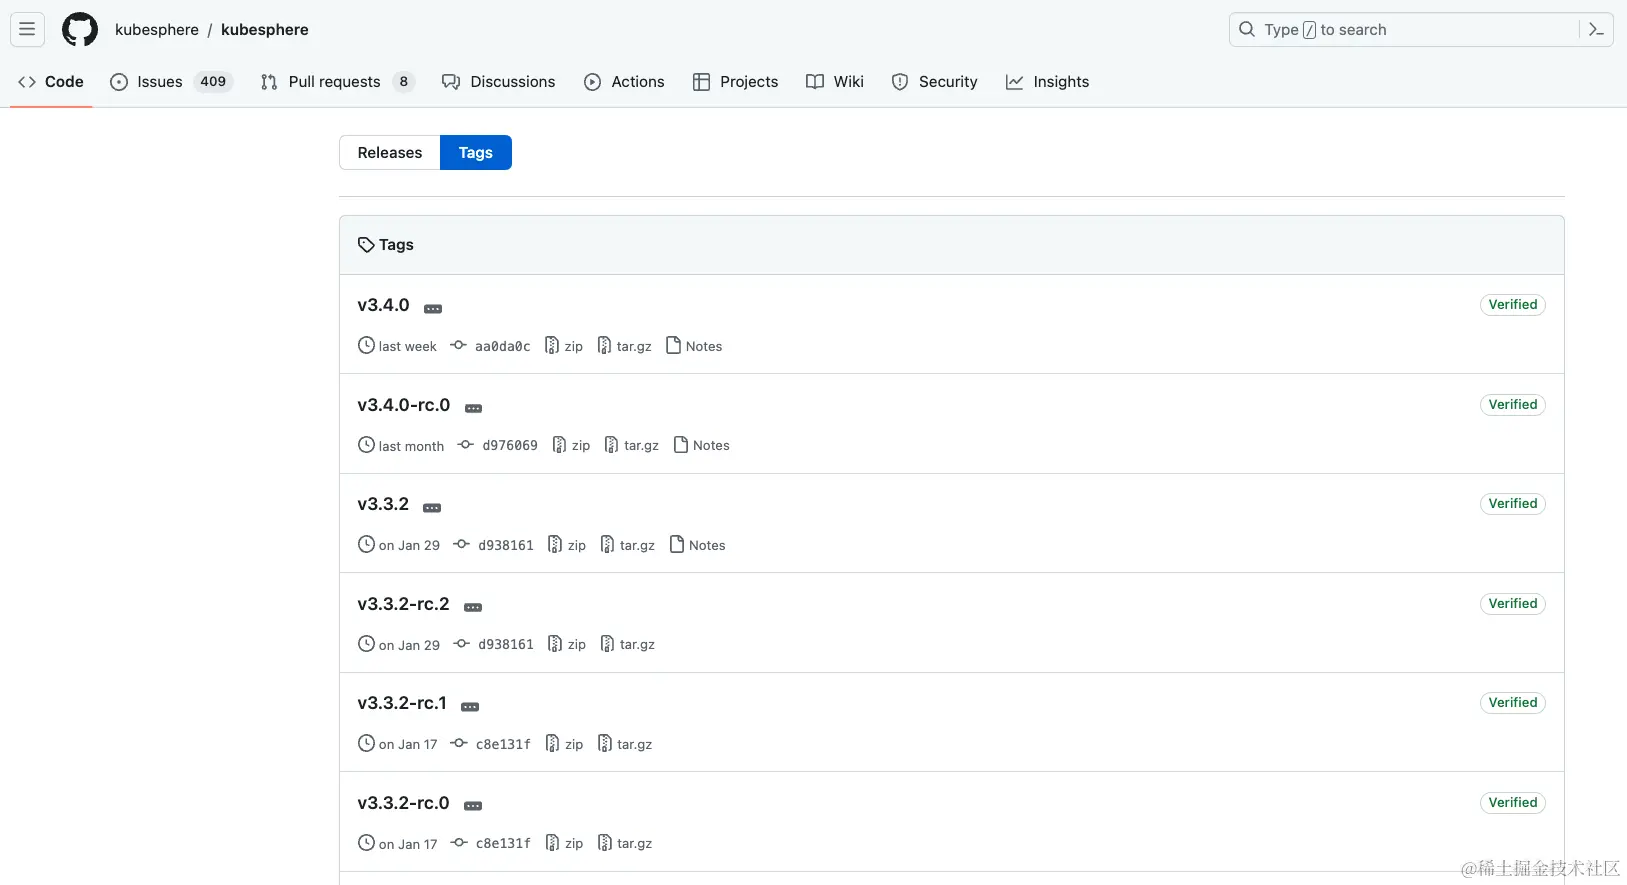Image resolution: width=1627 pixels, height=885 pixels.
Task: Open the kubesphere repository link
Action: (265, 30)
